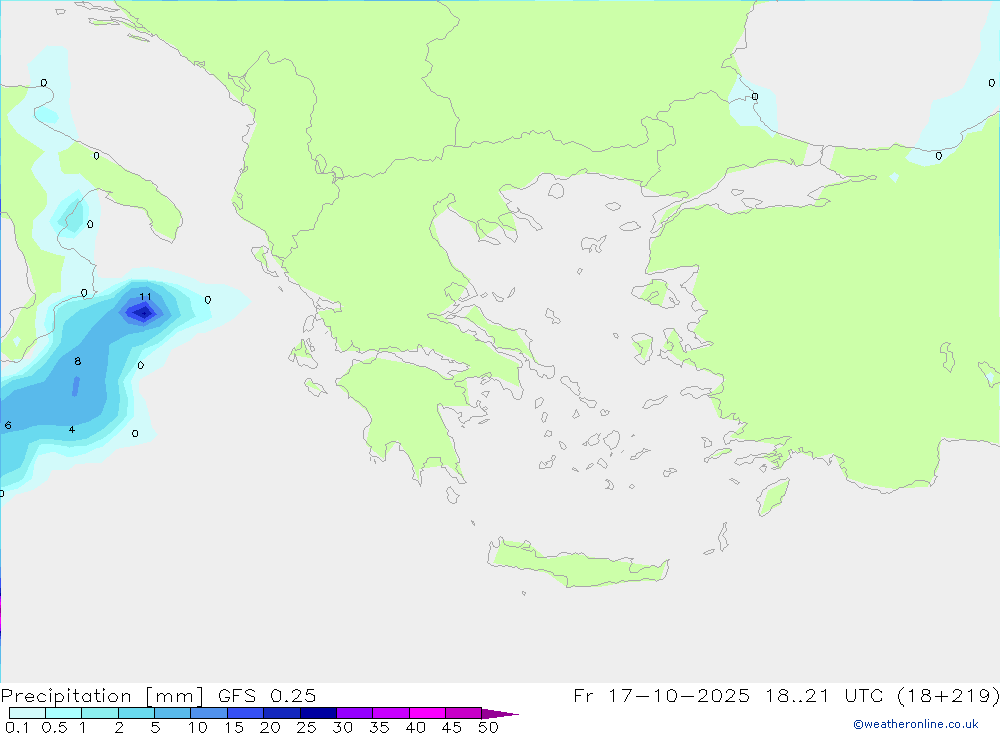Viewport: 1000px width, 733px height.
Task: Click the '(18+219)' forecast run text
Action: (x=948, y=696)
